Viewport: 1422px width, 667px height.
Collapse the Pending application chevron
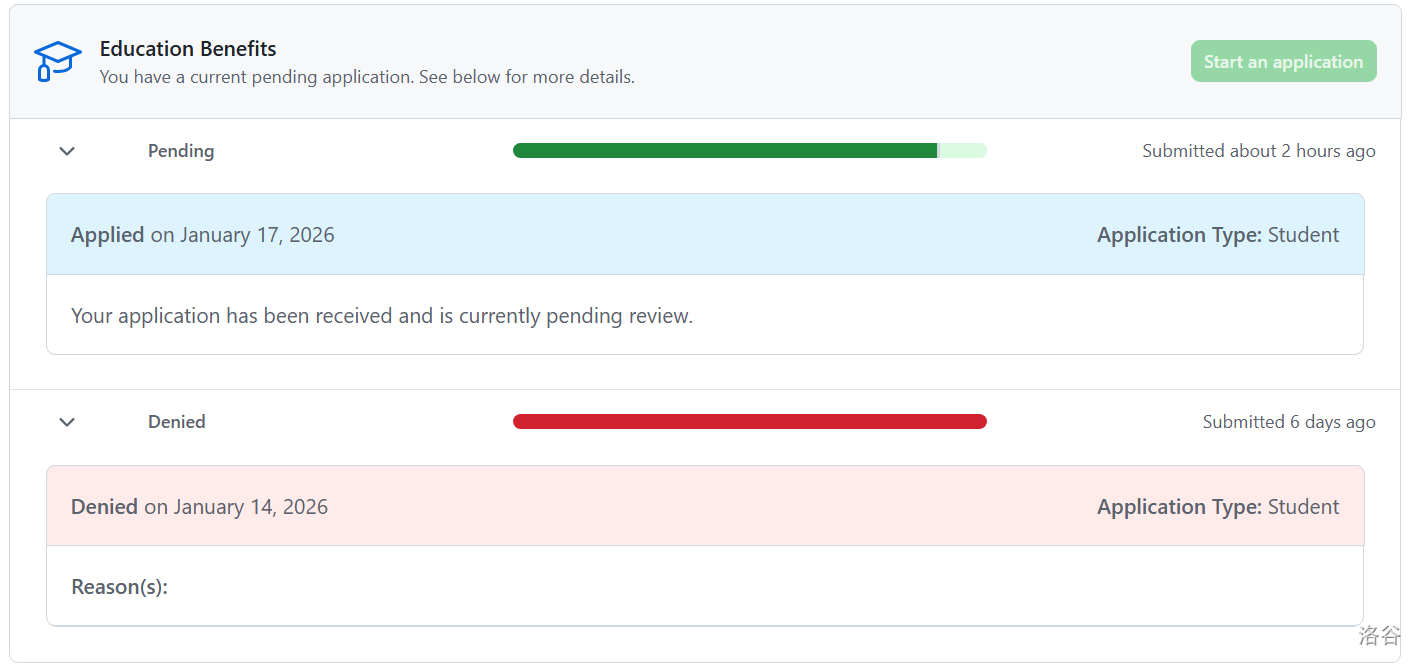pyautogui.click(x=67, y=151)
